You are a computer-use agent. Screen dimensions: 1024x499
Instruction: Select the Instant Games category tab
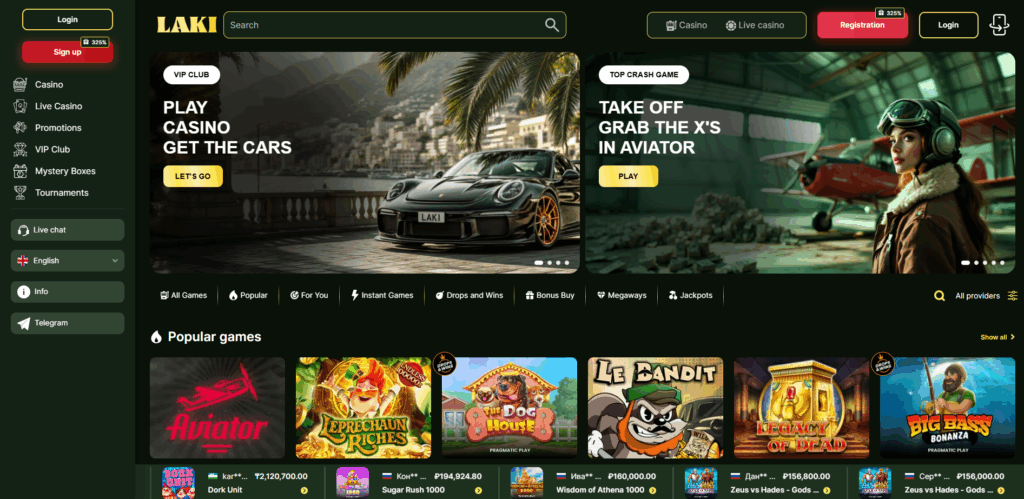(x=382, y=295)
